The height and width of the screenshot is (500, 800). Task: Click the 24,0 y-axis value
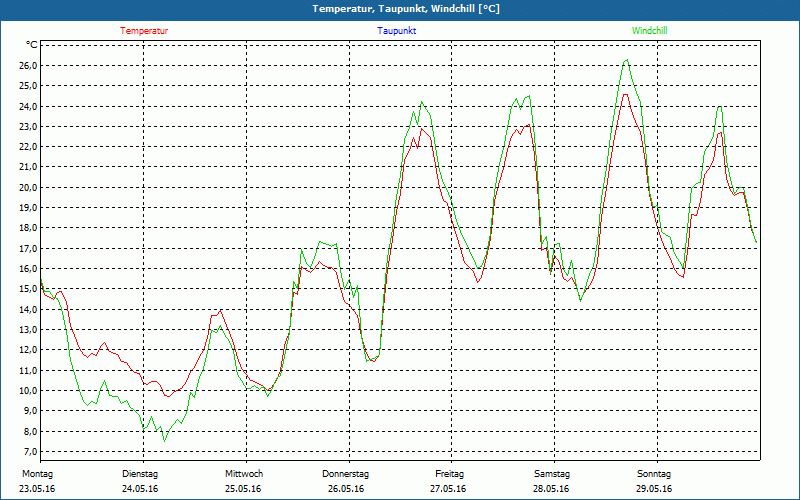click(29, 106)
